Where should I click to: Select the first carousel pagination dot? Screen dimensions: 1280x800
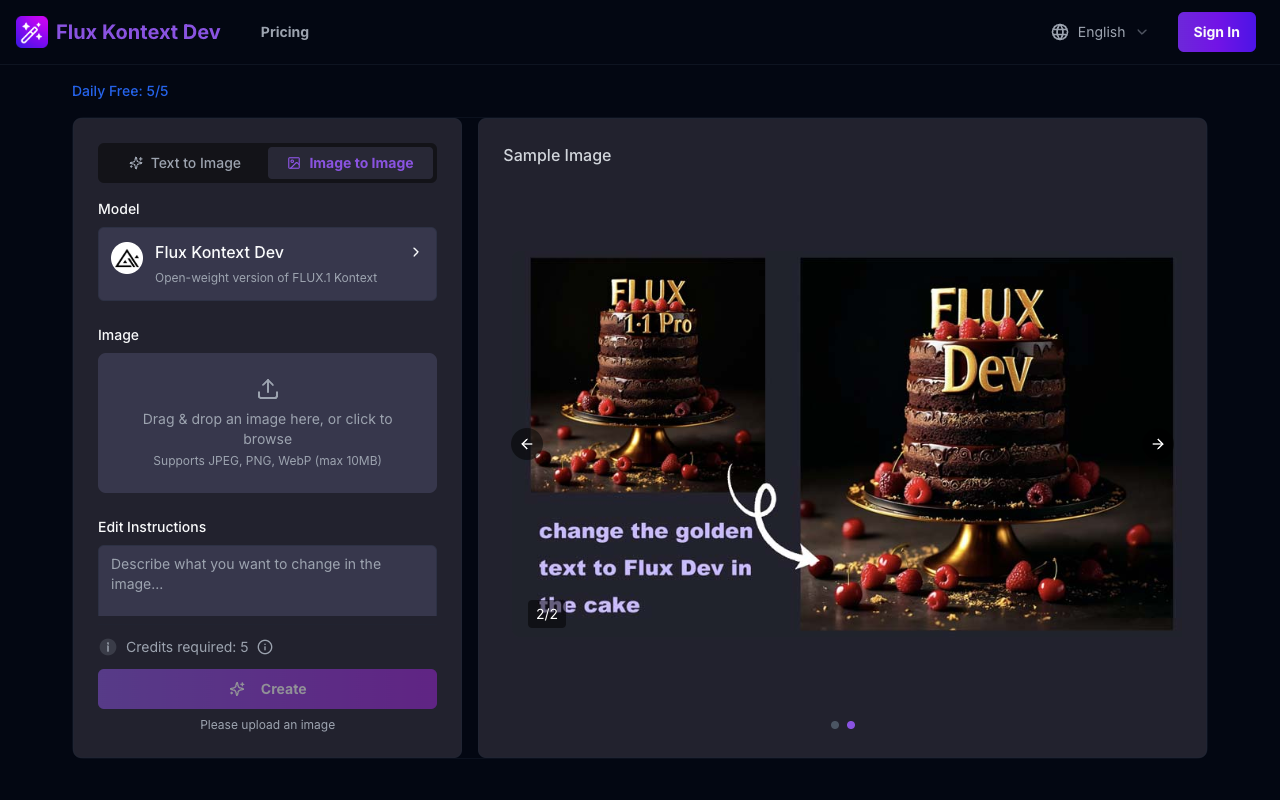(x=835, y=725)
